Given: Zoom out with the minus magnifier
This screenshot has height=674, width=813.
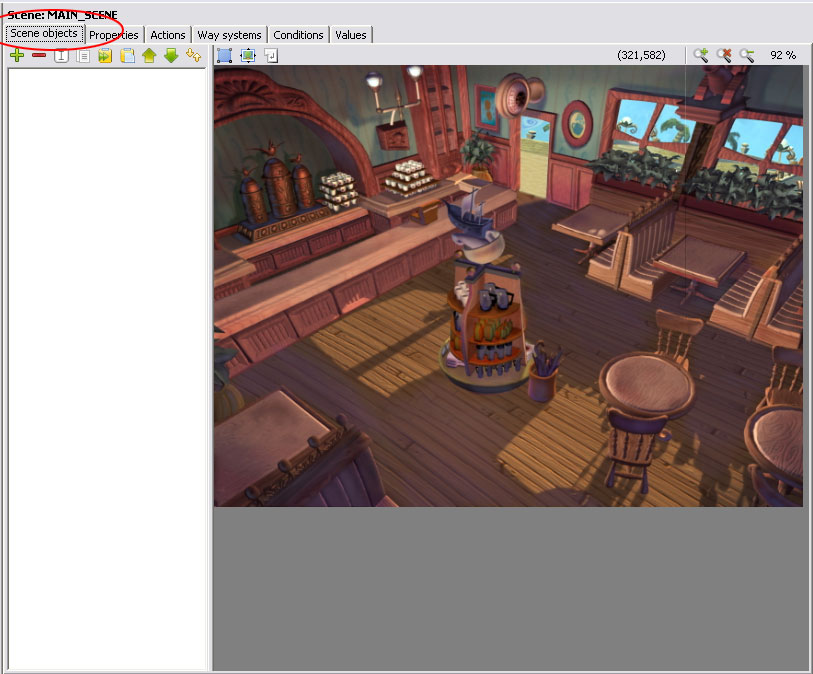Looking at the screenshot, I should coord(747,55).
